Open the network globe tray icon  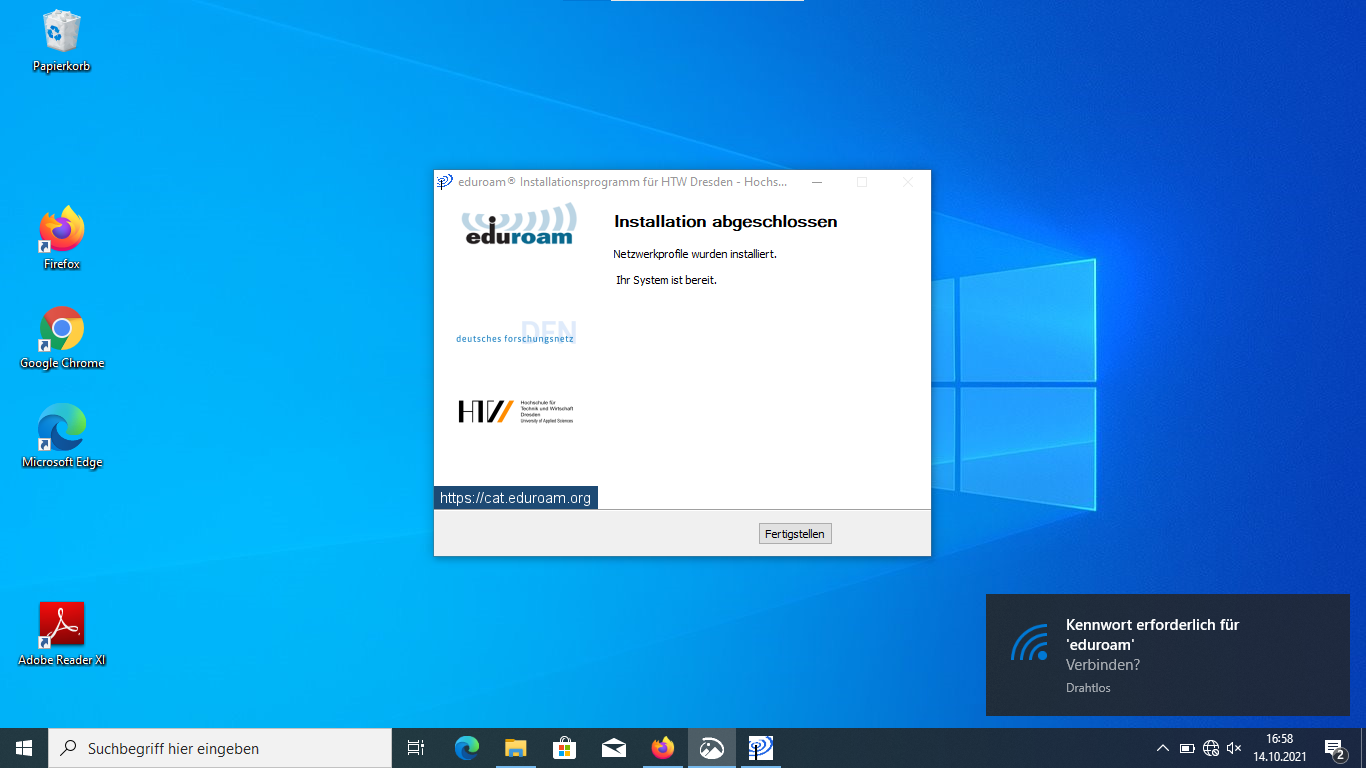(x=1211, y=748)
